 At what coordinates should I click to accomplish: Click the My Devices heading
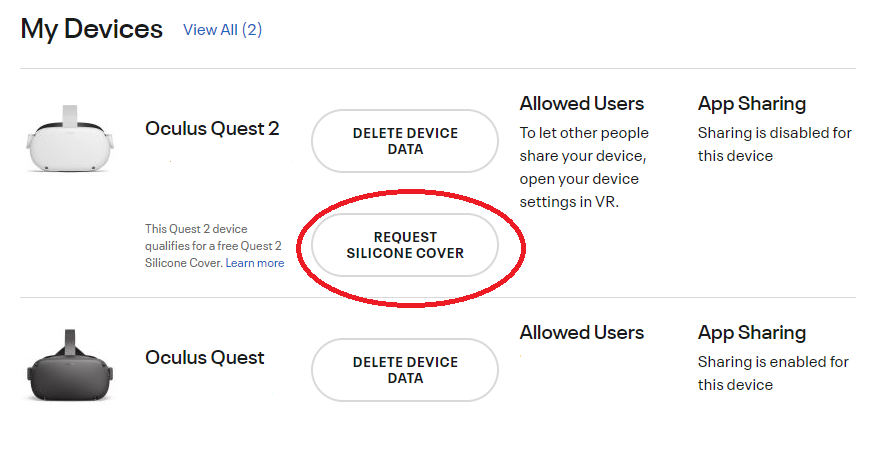coord(91,29)
